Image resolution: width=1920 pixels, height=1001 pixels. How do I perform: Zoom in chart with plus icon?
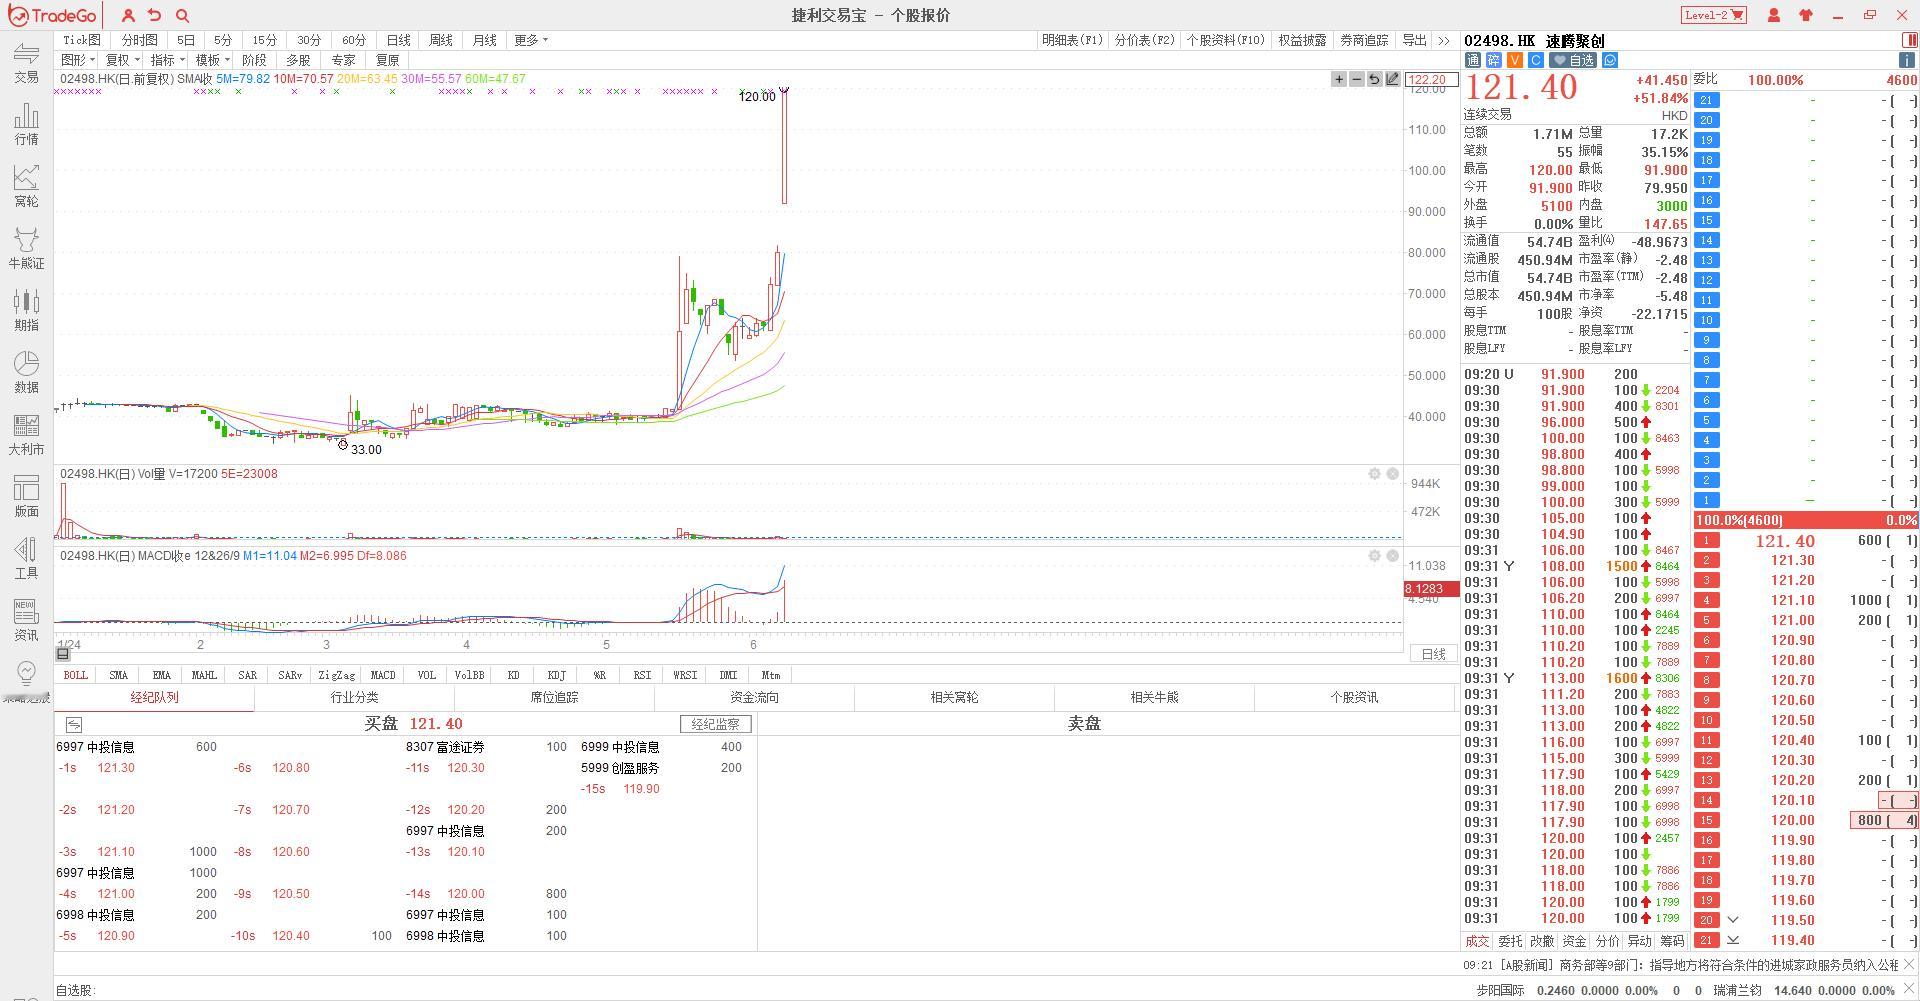click(1339, 79)
